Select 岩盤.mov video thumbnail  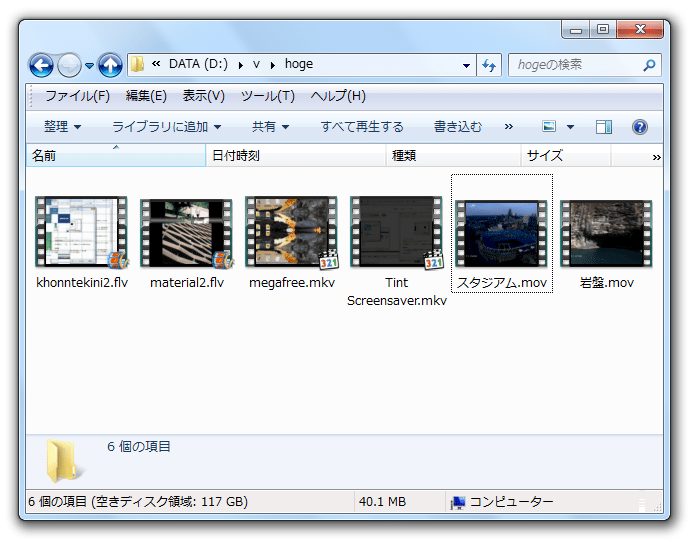[x=606, y=233]
